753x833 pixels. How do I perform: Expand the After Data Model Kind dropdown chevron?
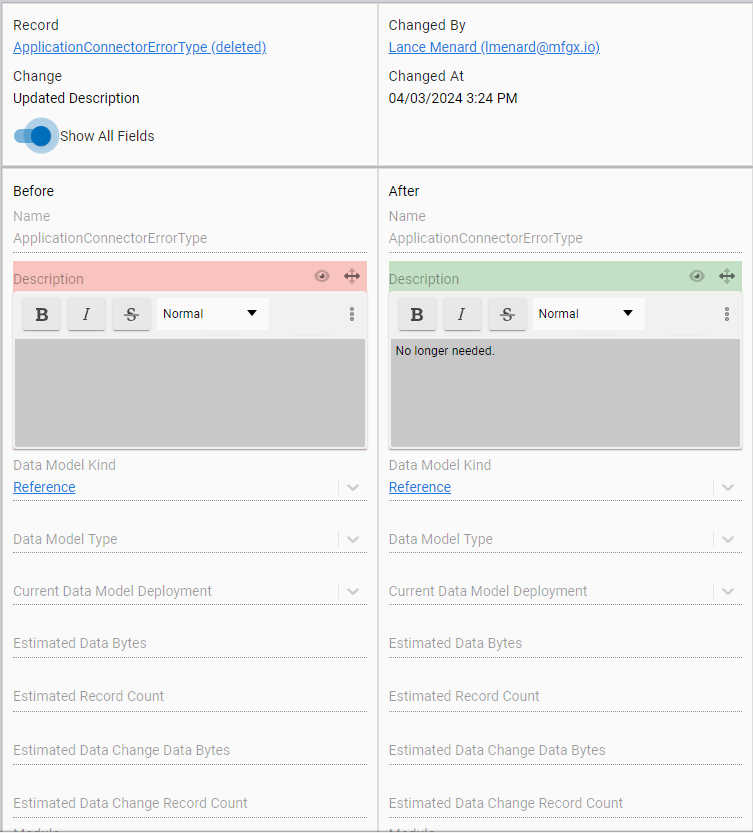[x=728, y=487]
